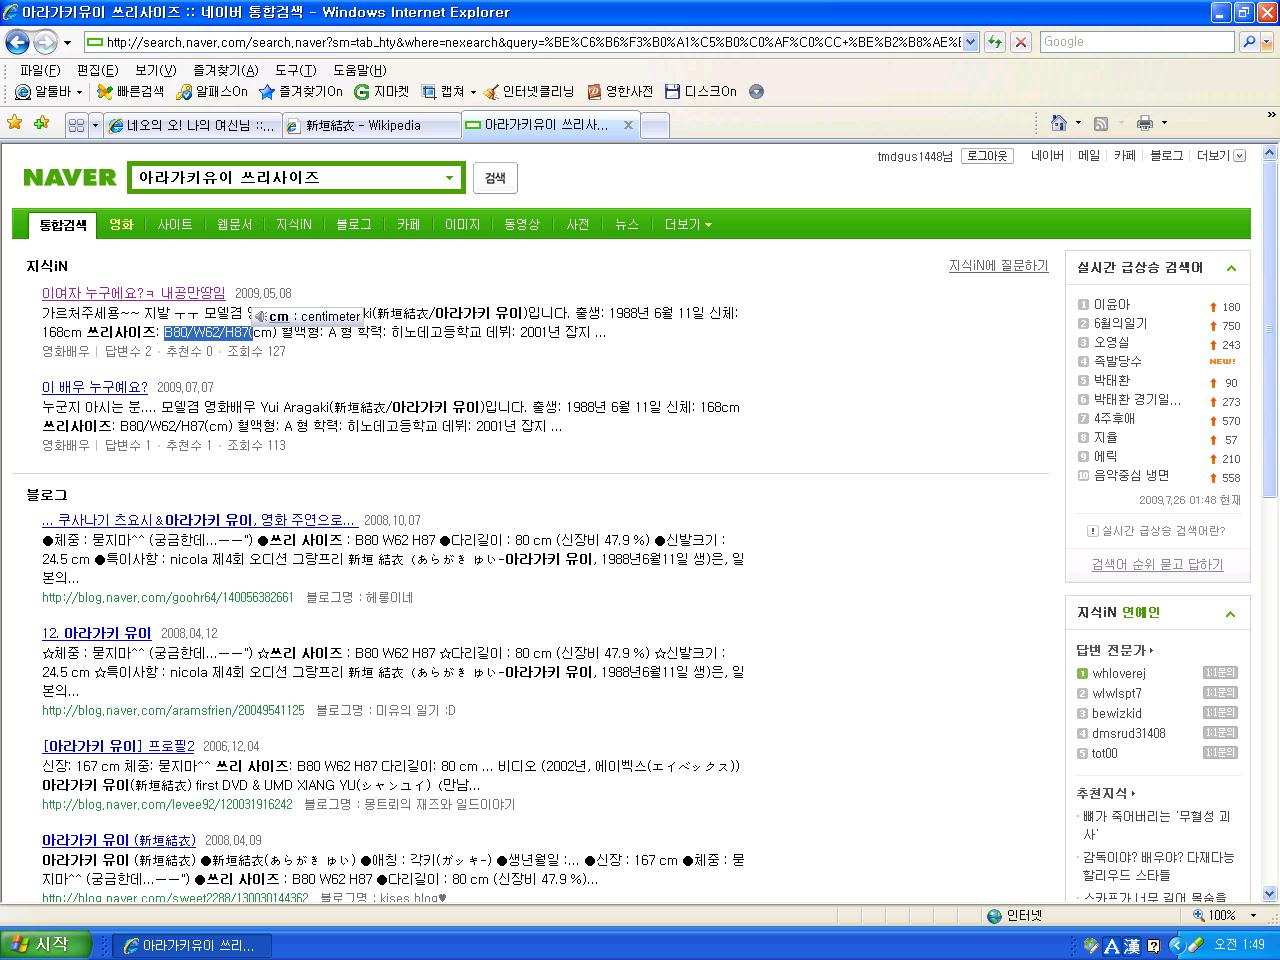Viewport: 1280px width, 960px height.
Task: Click the 로그아웃 button
Action: tap(987, 156)
